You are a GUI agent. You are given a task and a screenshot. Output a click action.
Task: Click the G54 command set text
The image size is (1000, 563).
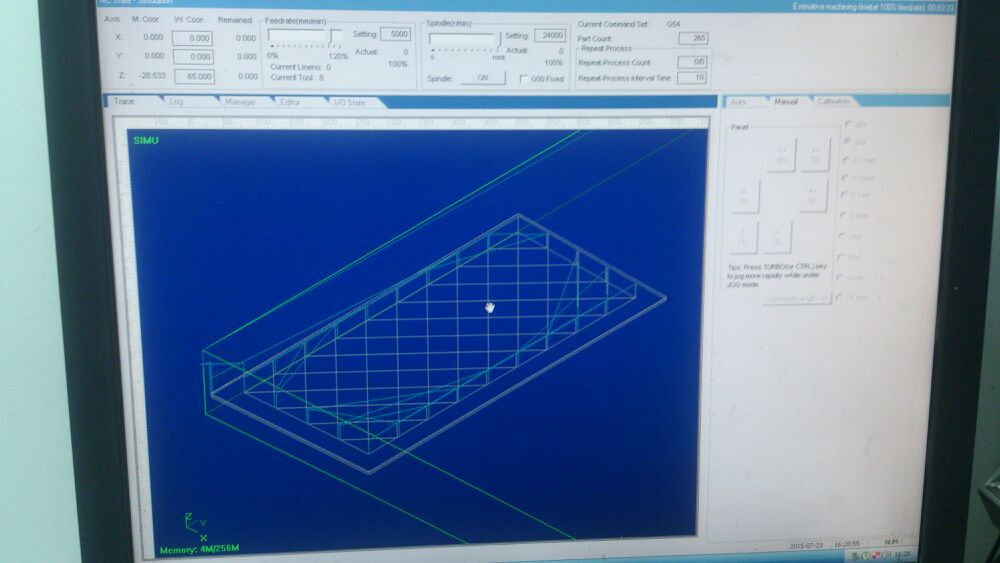pyautogui.click(x=673, y=24)
